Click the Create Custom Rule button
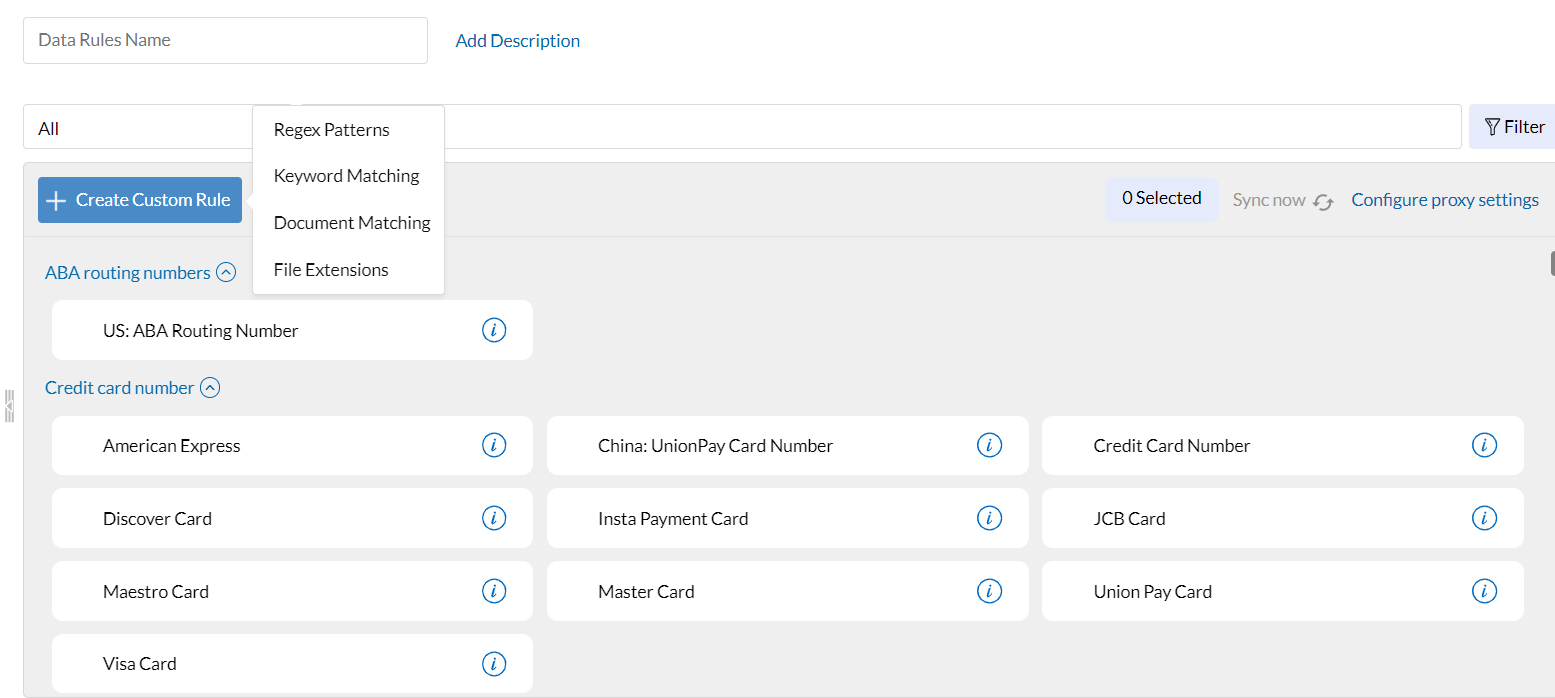The height and width of the screenshot is (698, 1555). coord(140,200)
